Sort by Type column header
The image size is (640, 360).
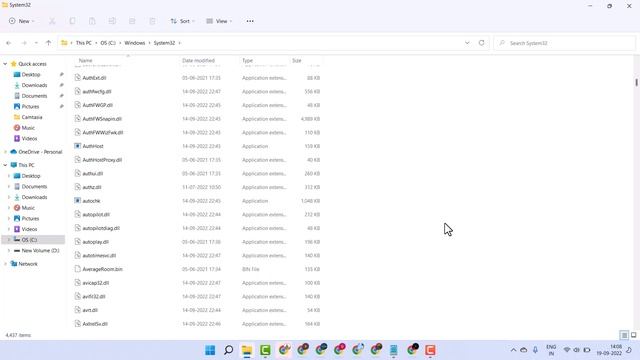(x=247, y=60)
